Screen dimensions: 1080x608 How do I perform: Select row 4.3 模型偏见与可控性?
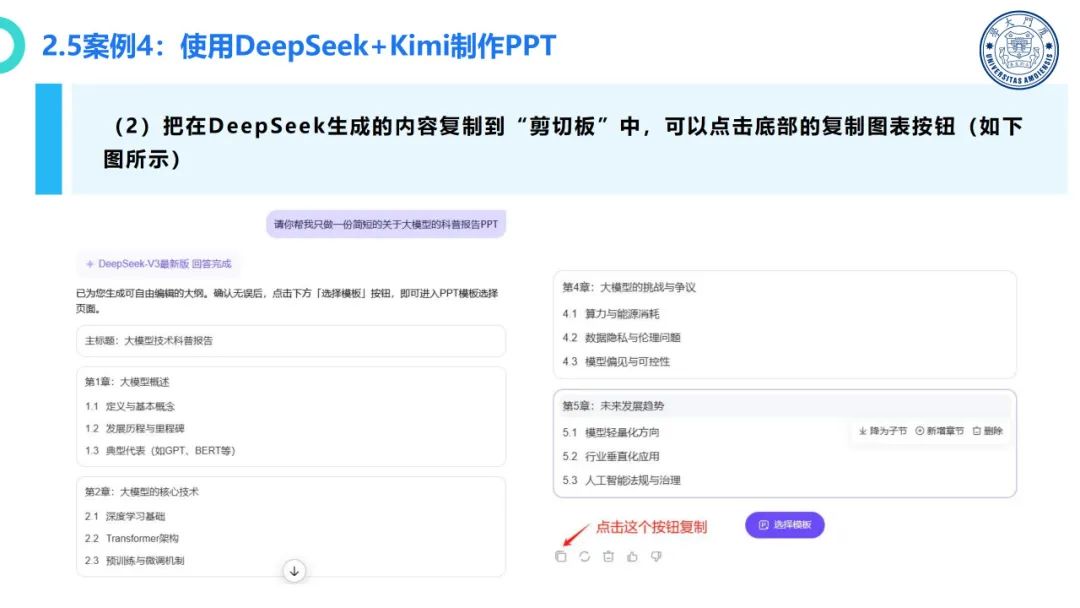(615, 361)
